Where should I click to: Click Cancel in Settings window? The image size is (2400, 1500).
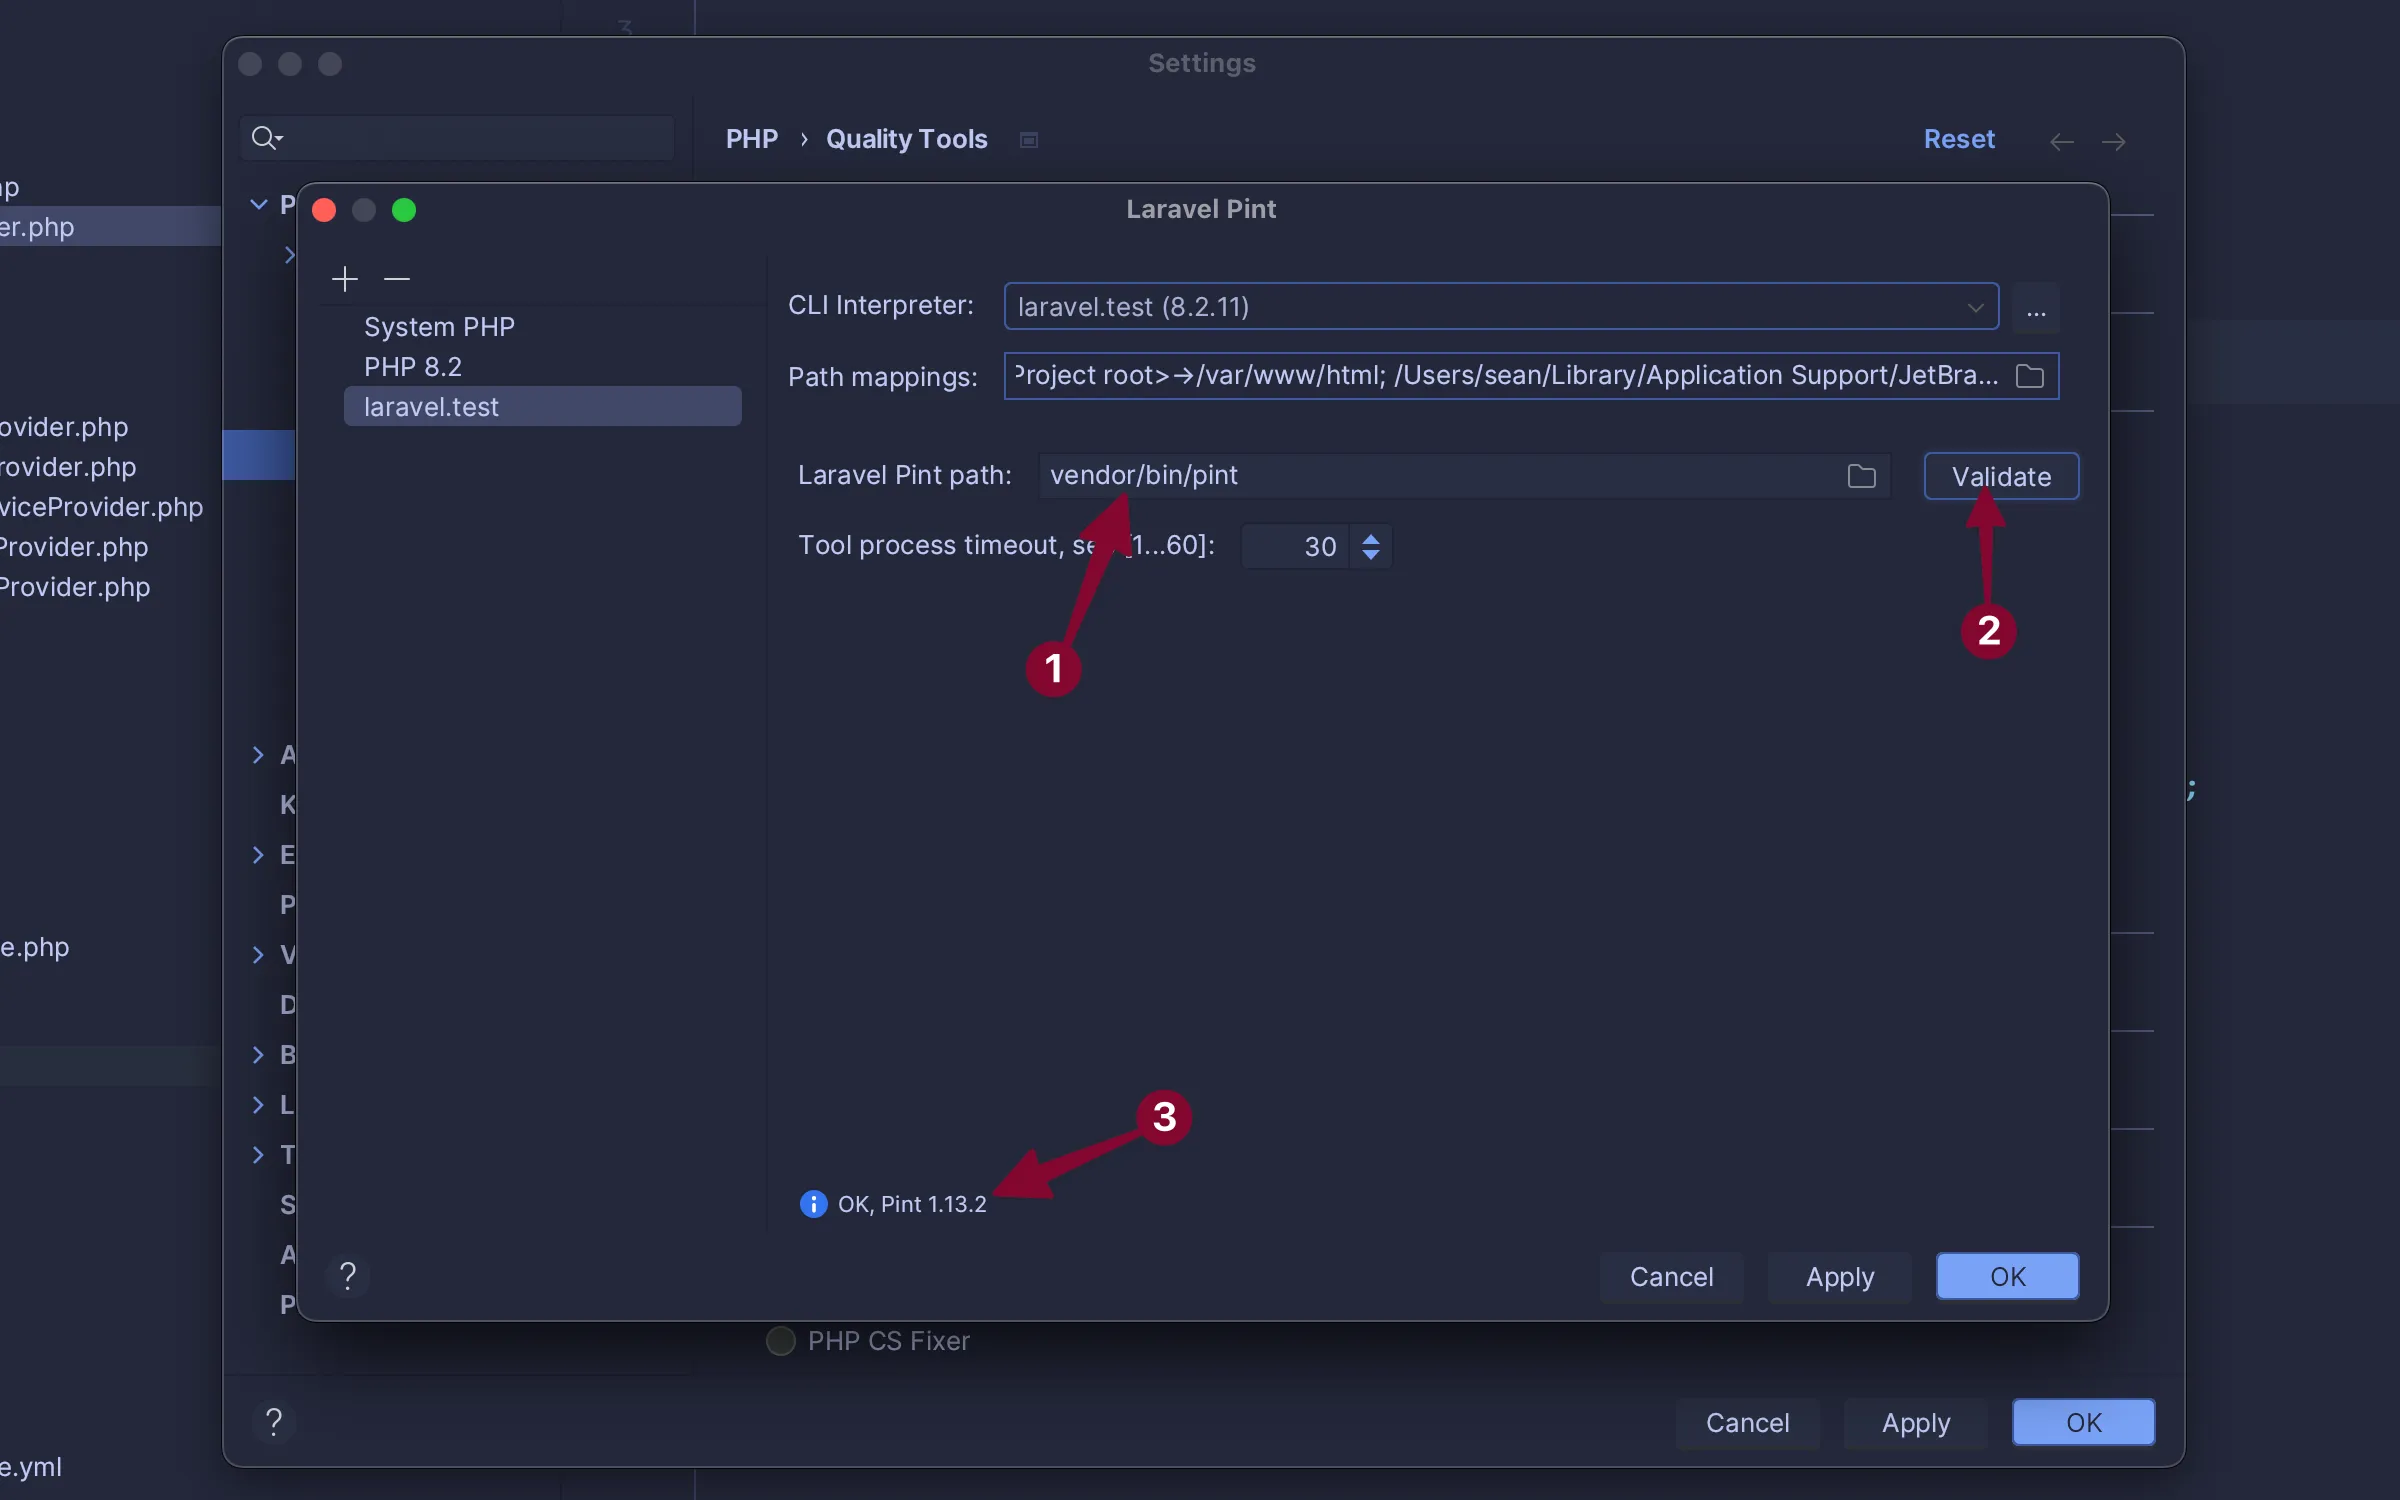pyautogui.click(x=1747, y=1422)
